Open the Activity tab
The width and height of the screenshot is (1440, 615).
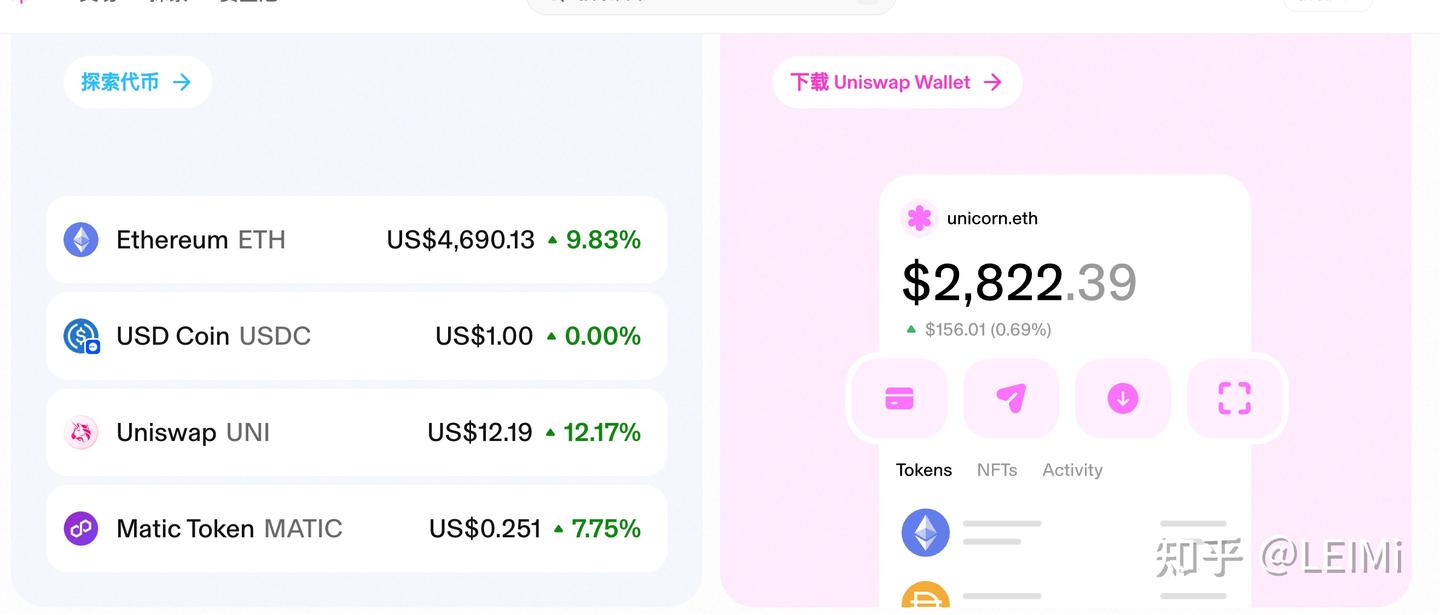coord(1071,469)
